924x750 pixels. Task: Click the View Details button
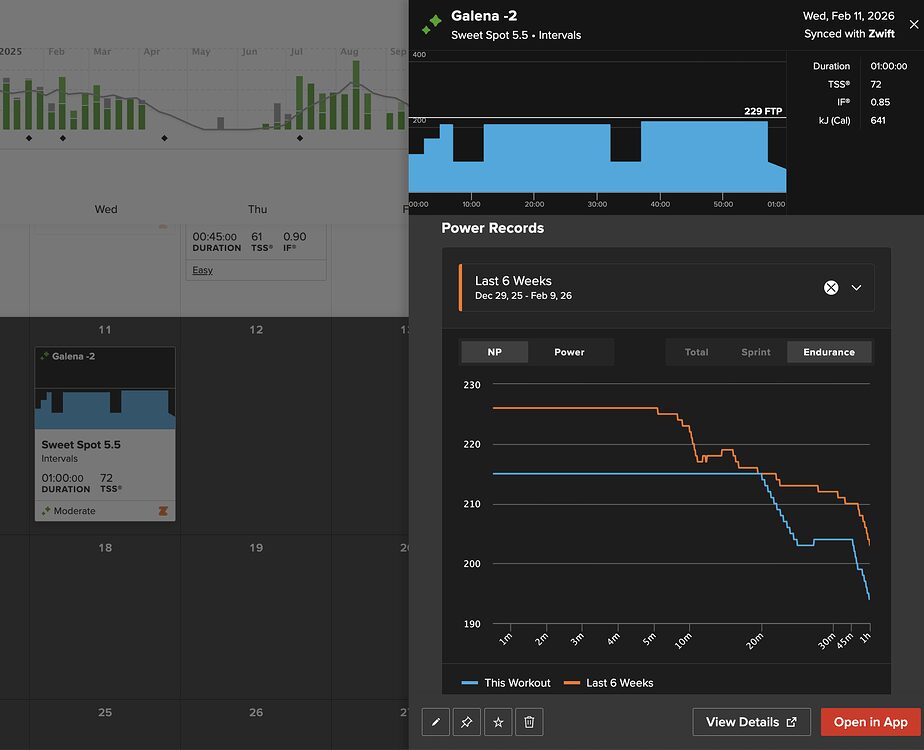751,722
